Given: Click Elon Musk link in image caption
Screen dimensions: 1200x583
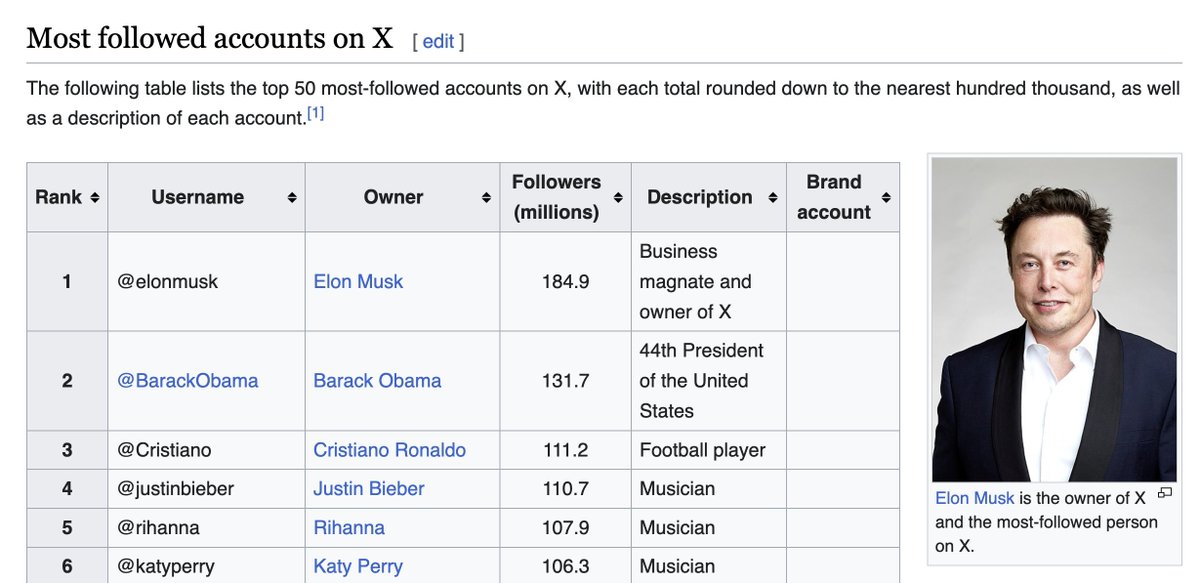Looking at the screenshot, I should coord(975,498).
